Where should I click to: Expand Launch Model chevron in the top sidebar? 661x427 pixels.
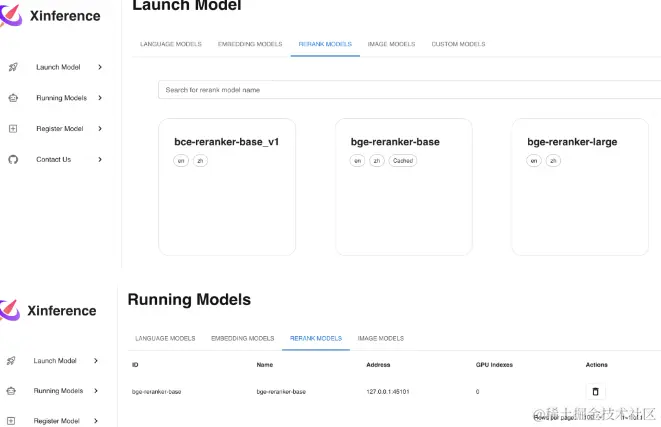click(100, 67)
